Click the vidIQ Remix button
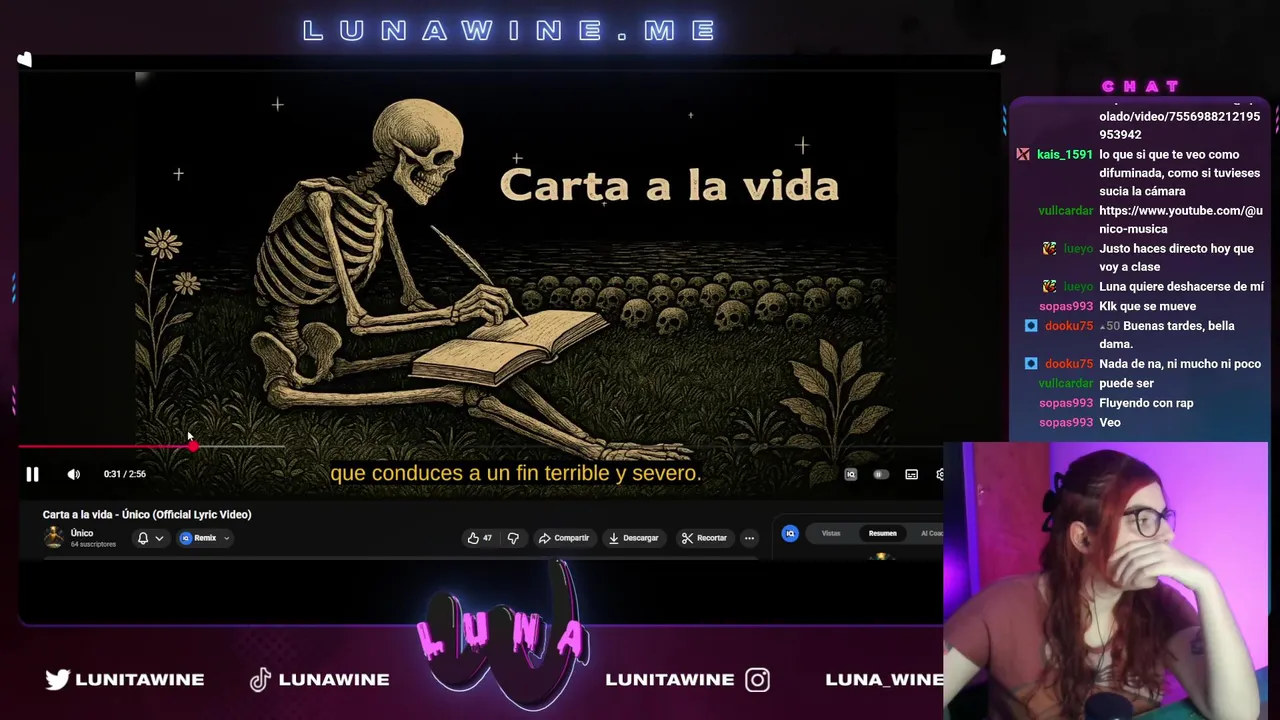 199,538
